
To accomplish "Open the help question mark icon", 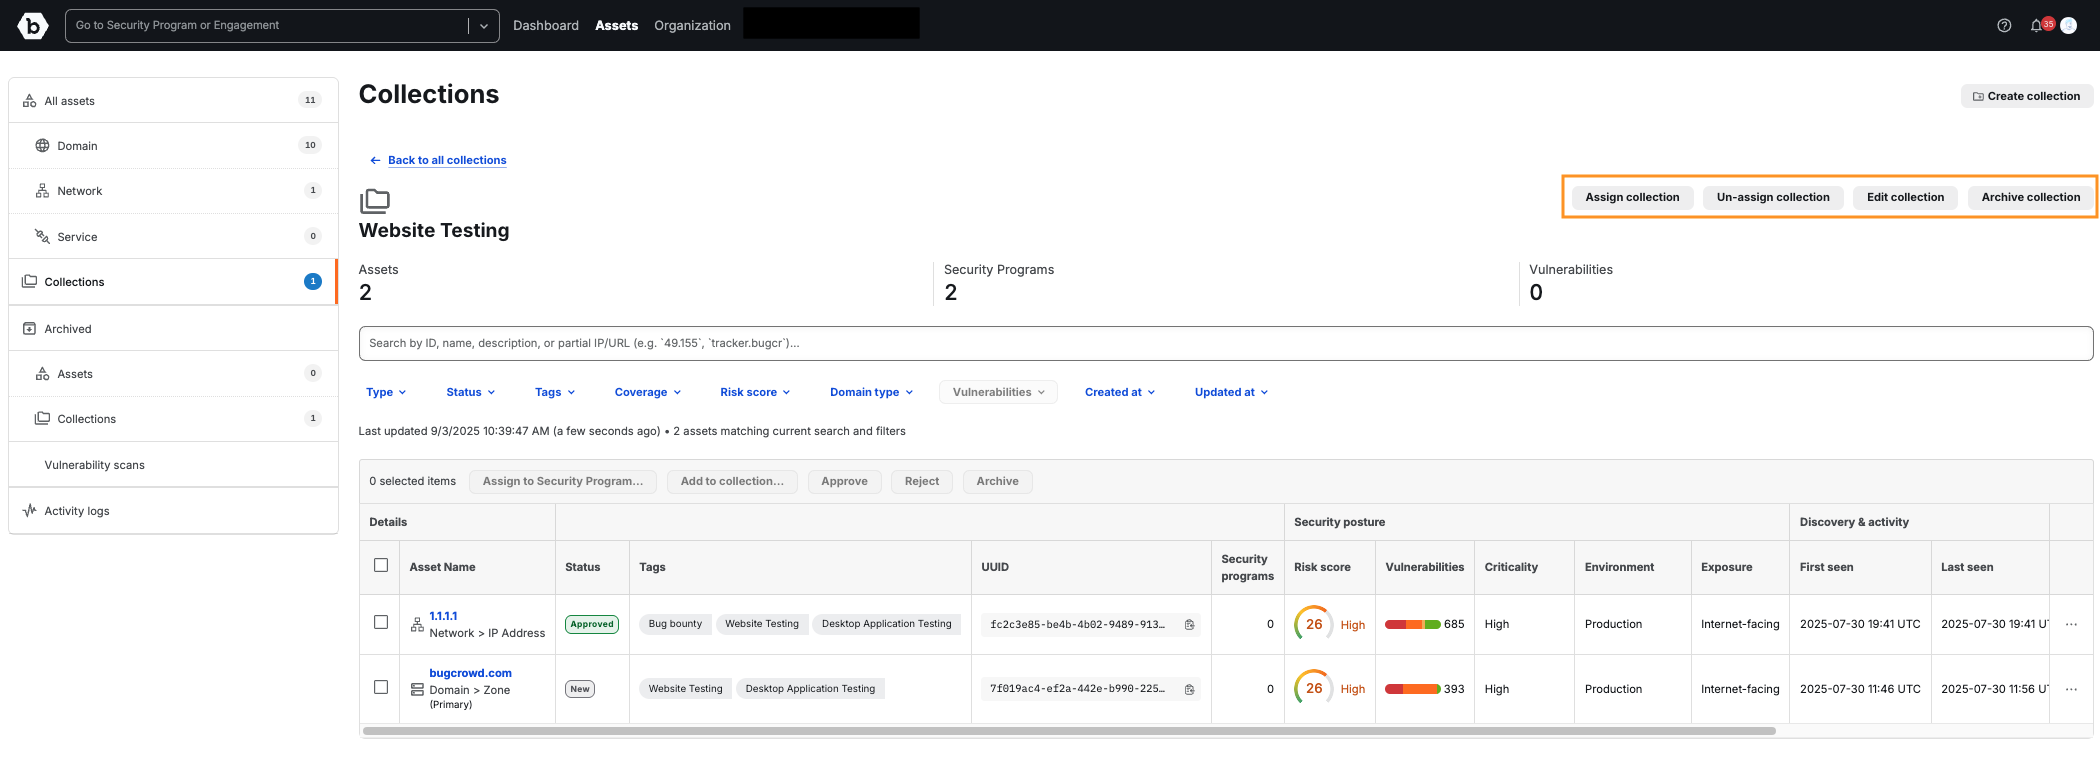I will tap(2004, 26).
